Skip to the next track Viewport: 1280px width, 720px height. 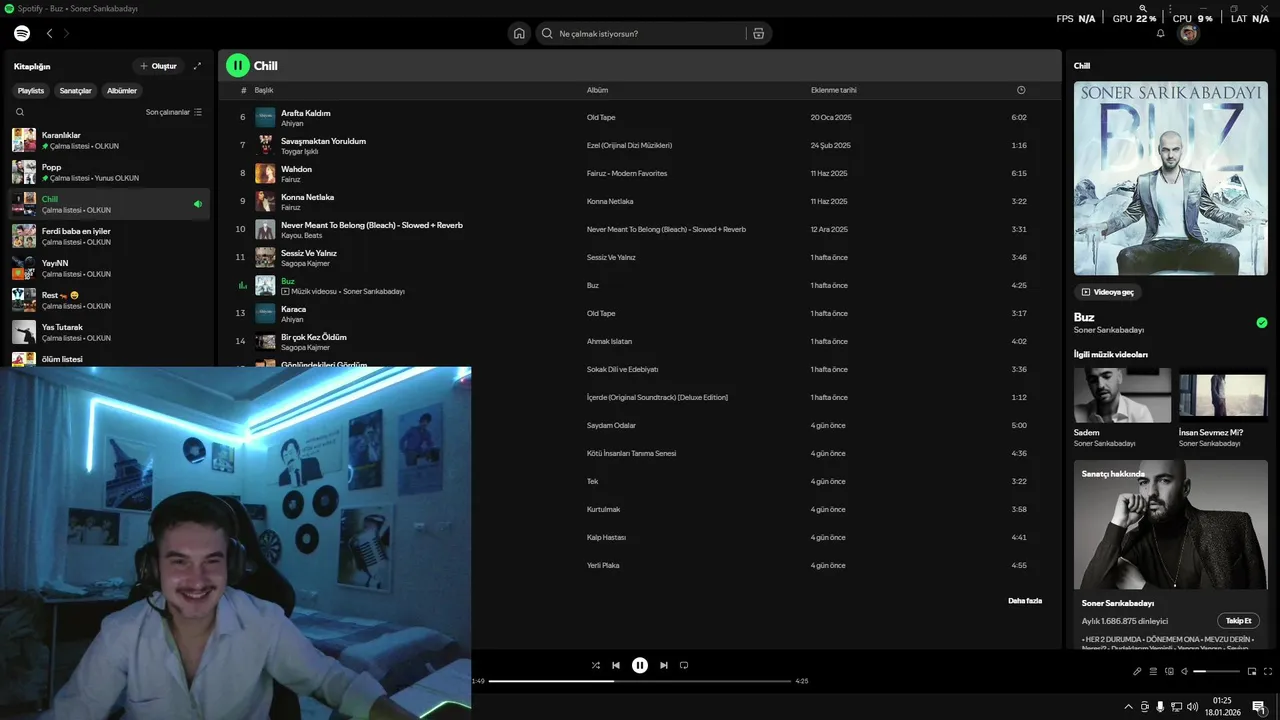pyautogui.click(x=664, y=665)
